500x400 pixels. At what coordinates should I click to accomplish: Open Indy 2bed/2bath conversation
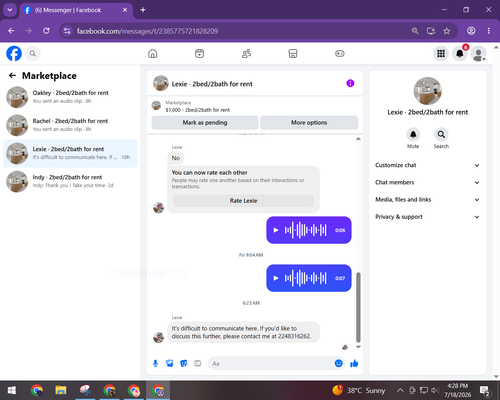(70, 181)
